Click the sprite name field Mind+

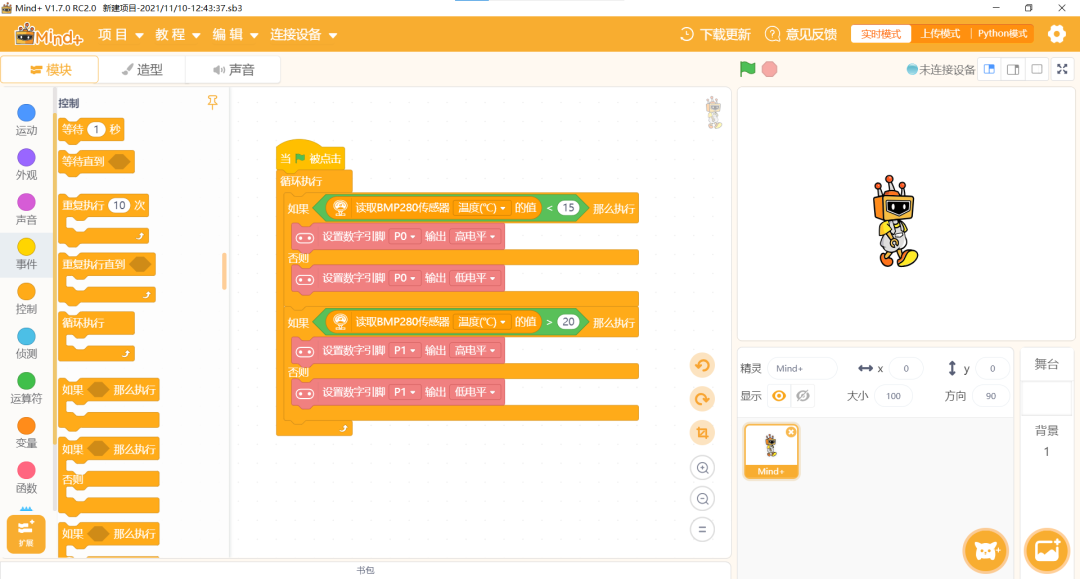click(x=802, y=368)
